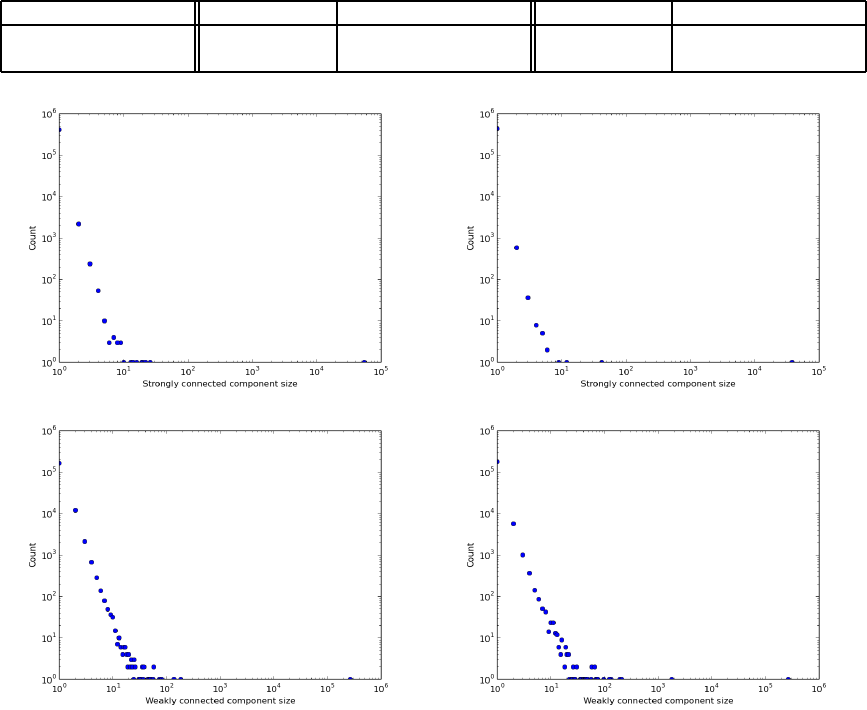
Task: Click the Count y-axis label of bottom-right plot
Action: 471,555
